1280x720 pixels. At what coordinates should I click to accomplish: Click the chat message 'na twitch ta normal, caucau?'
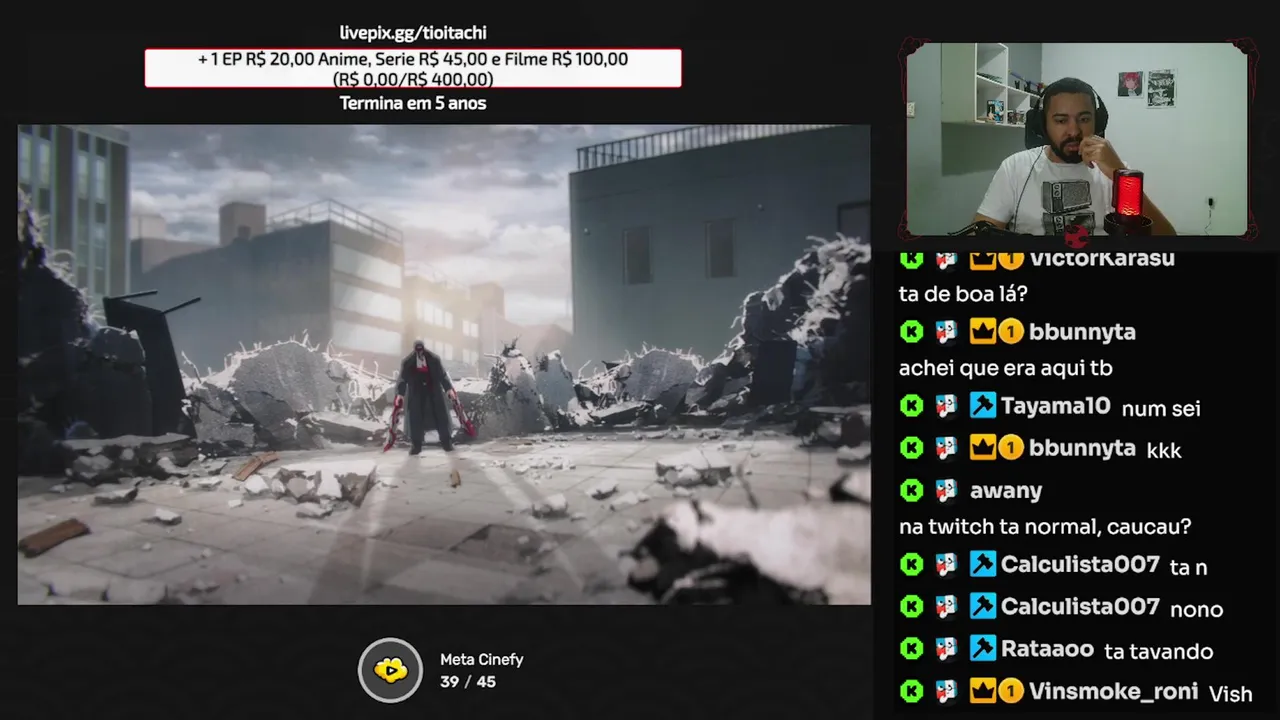(x=1045, y=527)
